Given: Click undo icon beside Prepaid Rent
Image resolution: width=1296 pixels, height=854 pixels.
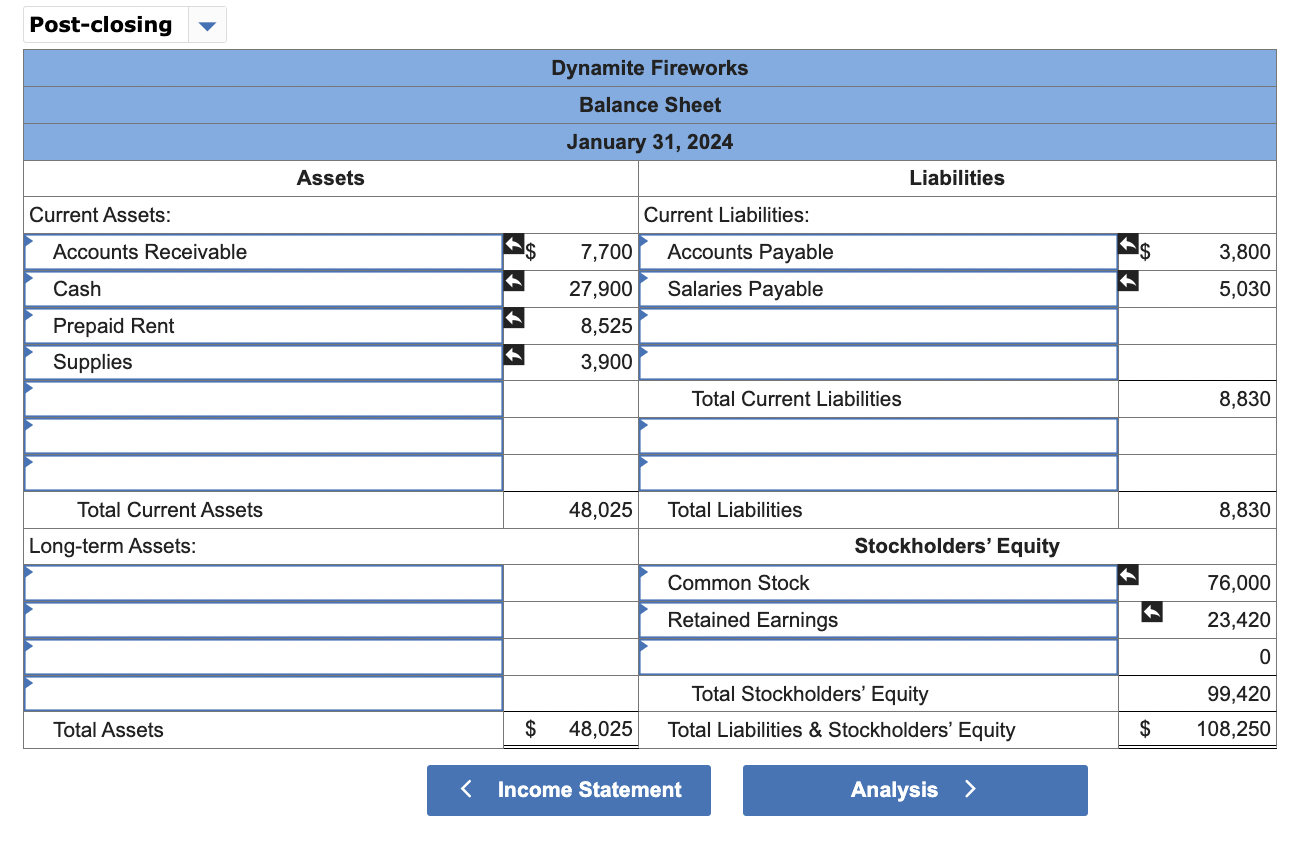Looking at the screenshot, I should pos(513,318).
